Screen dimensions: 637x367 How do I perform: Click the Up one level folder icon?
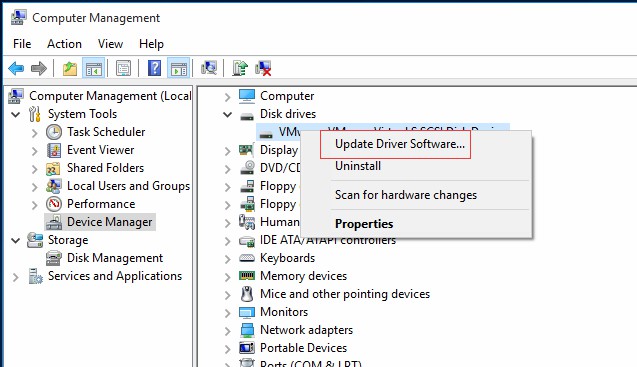(x=70, y=68)
